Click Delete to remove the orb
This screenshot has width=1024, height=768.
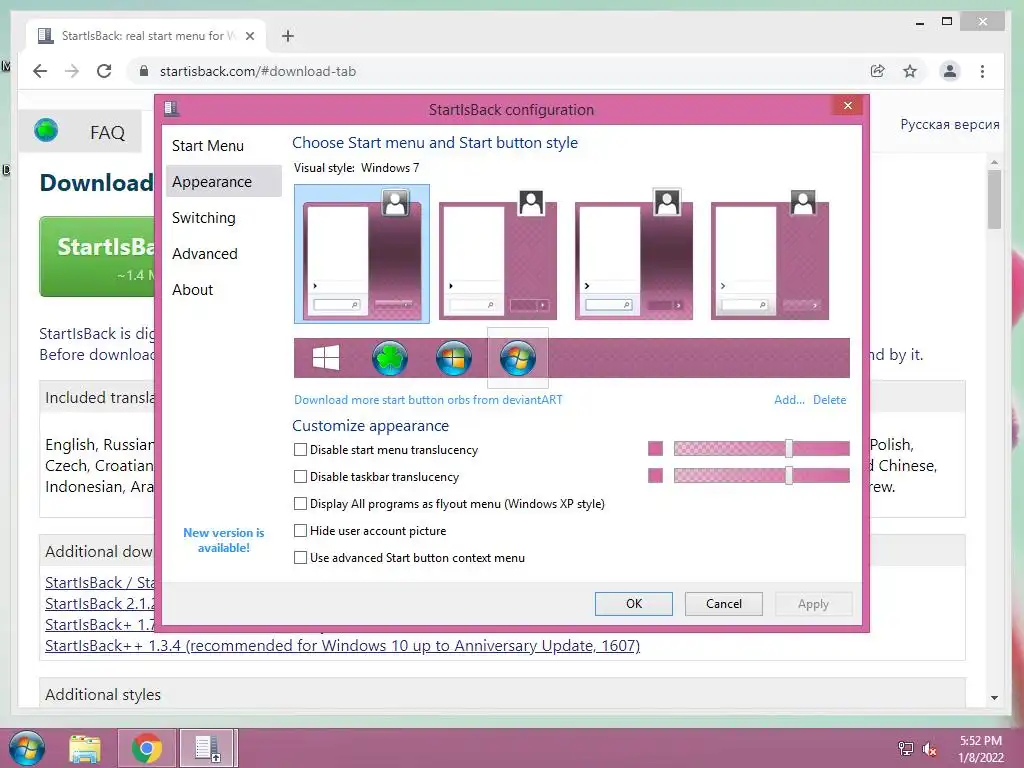point(829,400)
